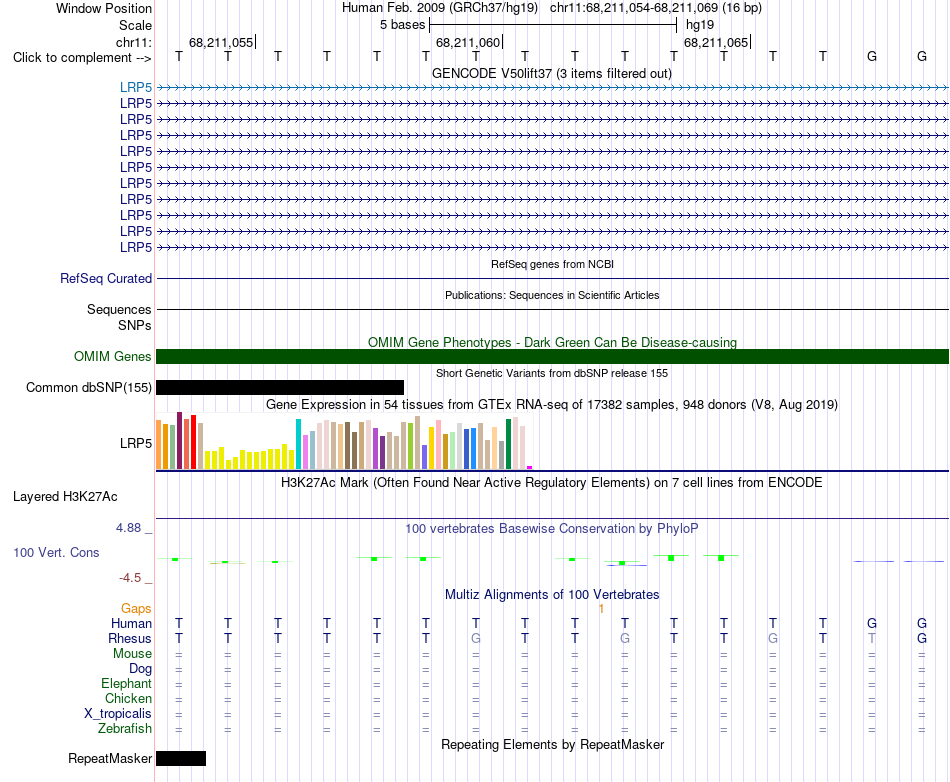Image resolution: width=950 pixels, height=782 pixels.
Task: Click the grey T in the Rhesus row
Action: (x=872, y=638)
